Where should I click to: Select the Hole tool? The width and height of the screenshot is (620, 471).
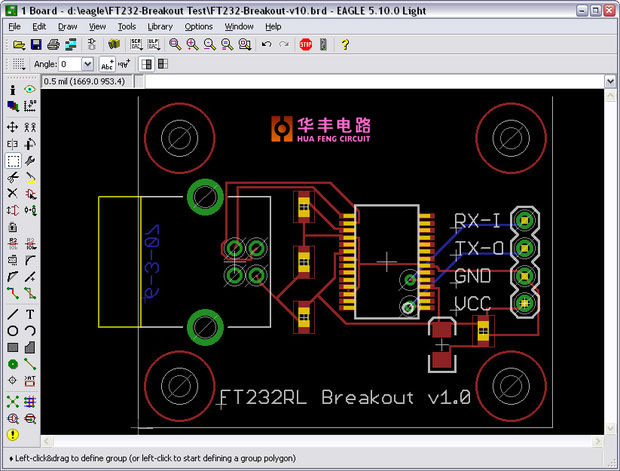click(13, 380)
